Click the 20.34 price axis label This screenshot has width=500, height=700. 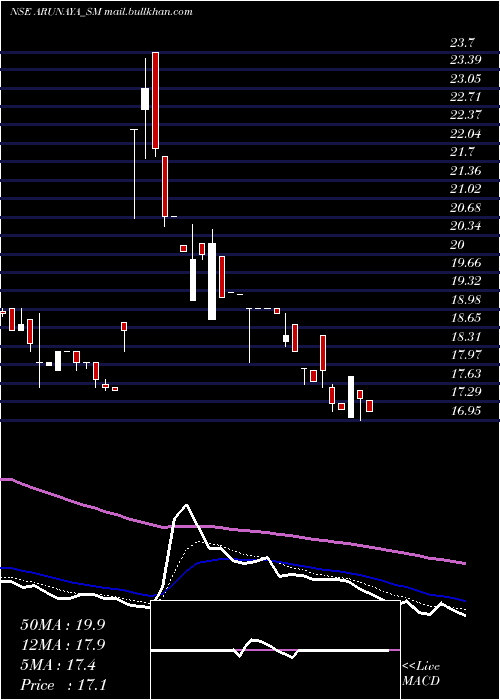pos(466,227)
